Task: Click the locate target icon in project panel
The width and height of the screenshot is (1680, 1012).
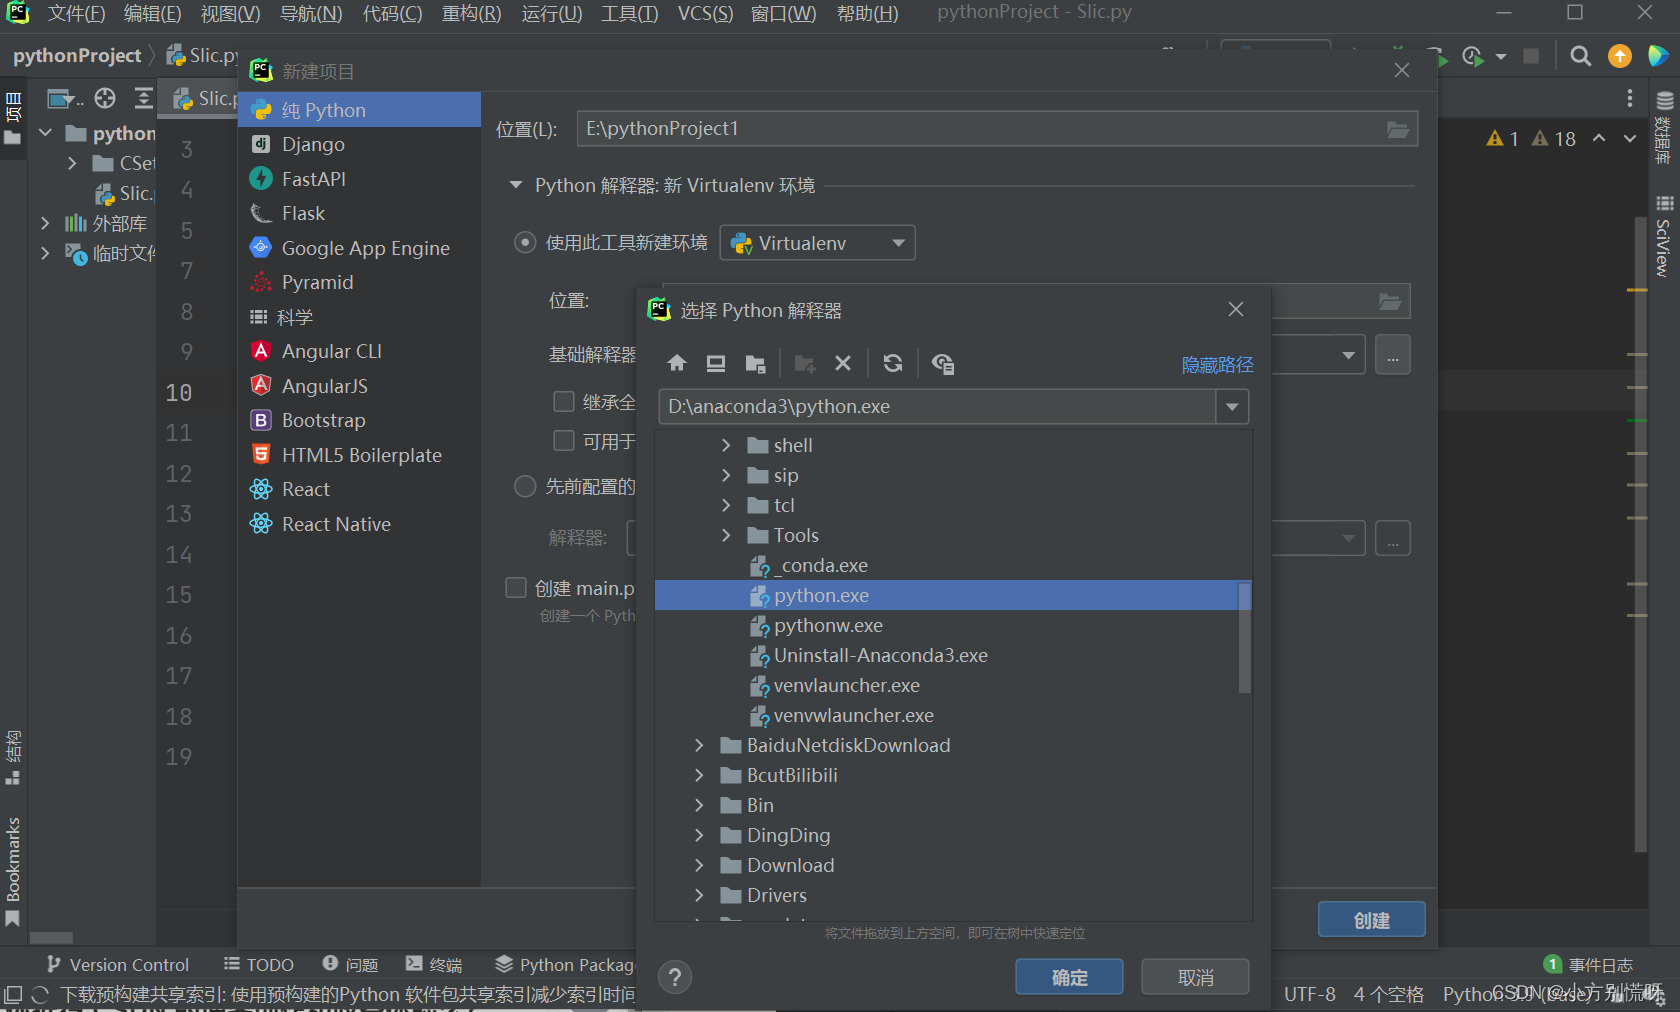Action: [x=105, y=98]
